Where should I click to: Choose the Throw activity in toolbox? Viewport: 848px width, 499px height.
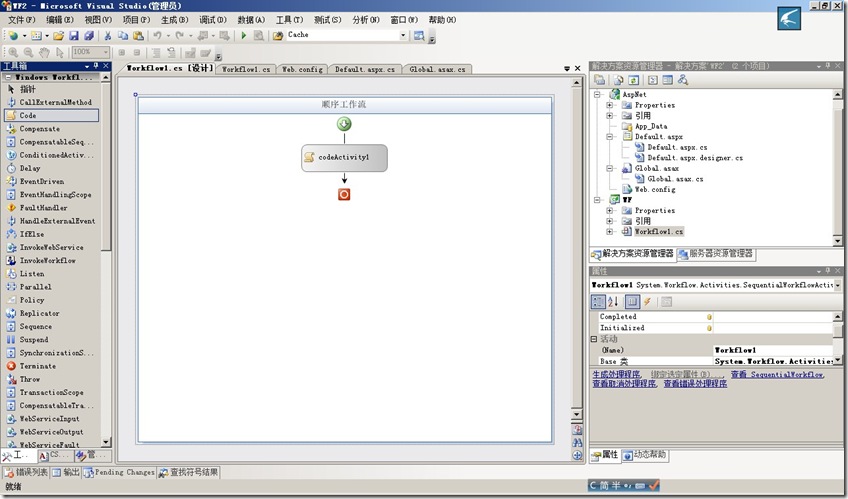[51, 379]
